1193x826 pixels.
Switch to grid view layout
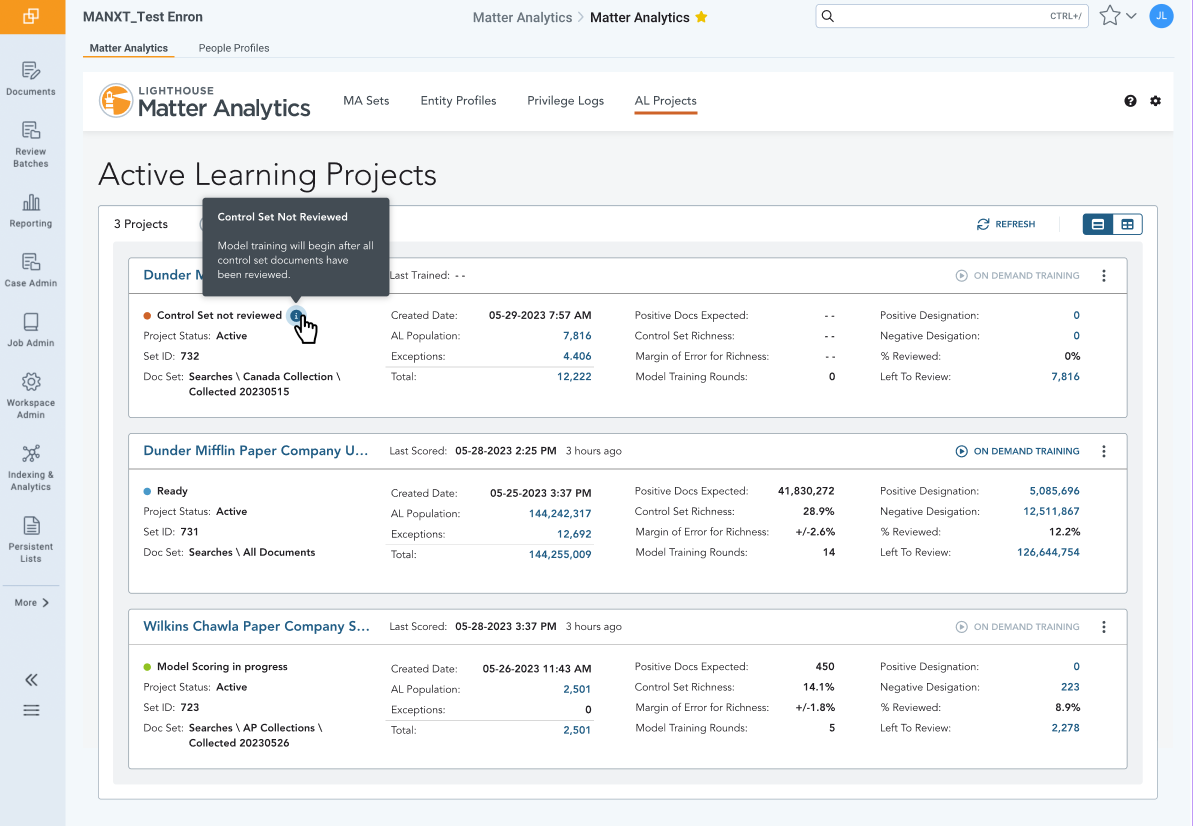pyautogui.click(x=1128, y=224)
